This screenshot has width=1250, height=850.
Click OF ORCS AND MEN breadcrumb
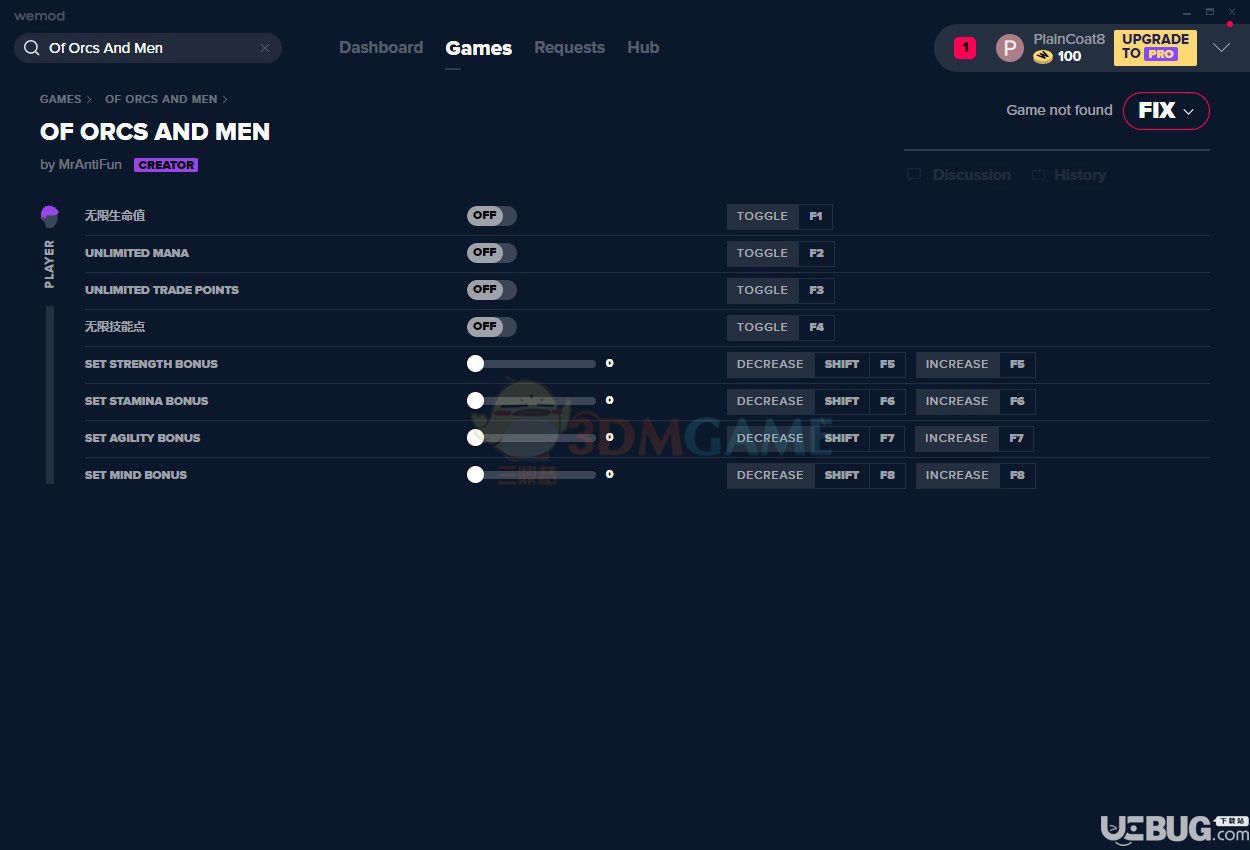coord(161,99)
